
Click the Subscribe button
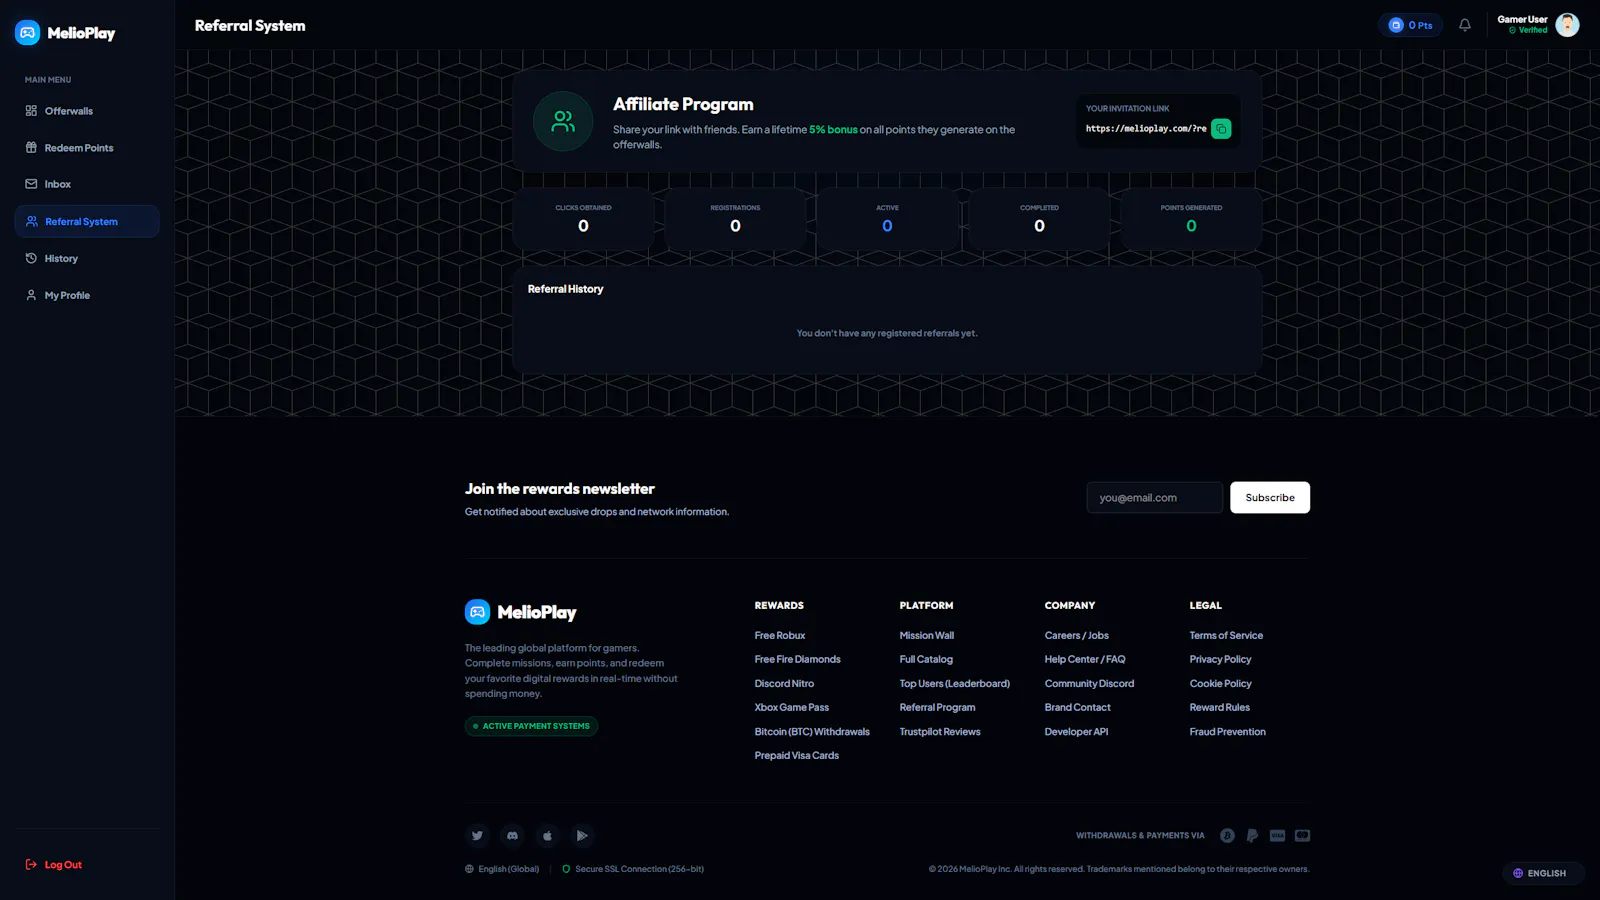(1270, 498)
